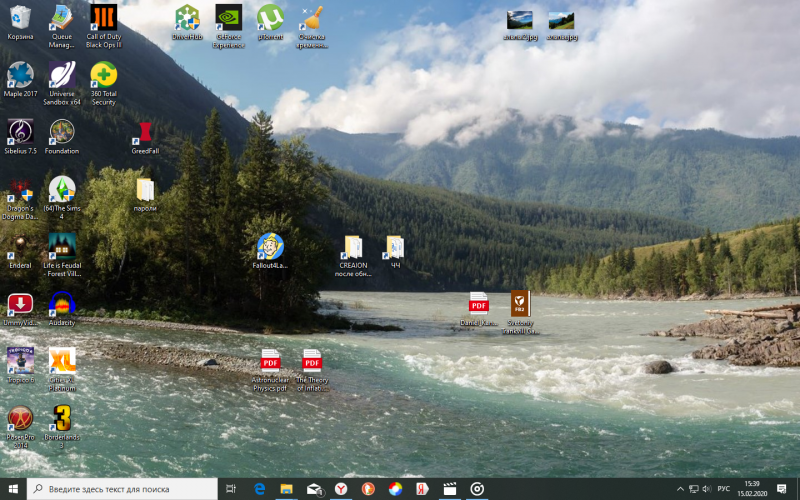Viewport: 800px width, 500px height.
Task: Open the multicolor circle taskbar app
Action: [395, 489]
